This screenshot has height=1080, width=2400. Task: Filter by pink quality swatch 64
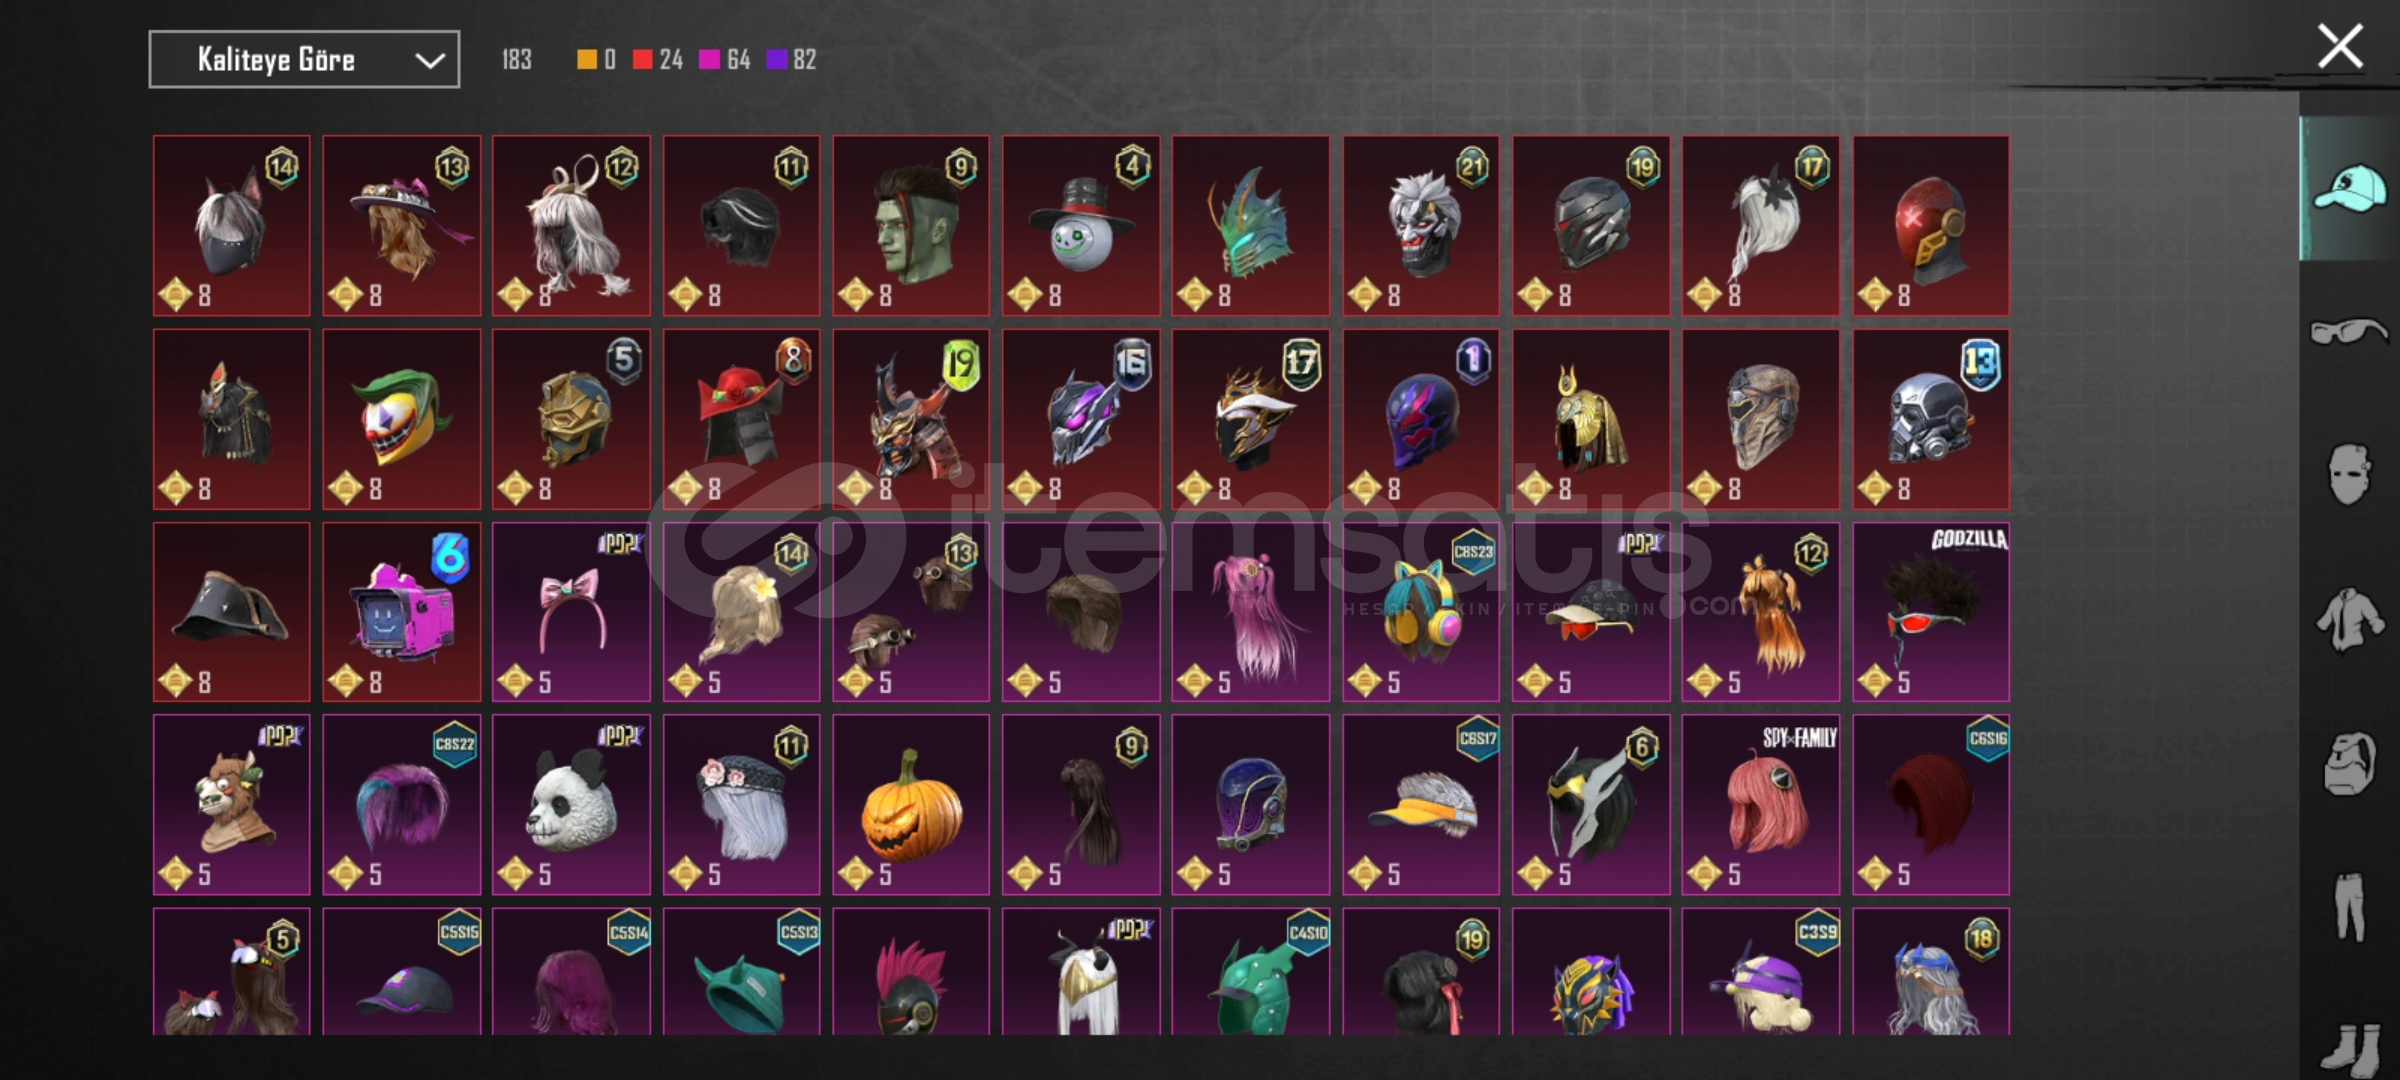pyautogui.click(x=725, y=60)
